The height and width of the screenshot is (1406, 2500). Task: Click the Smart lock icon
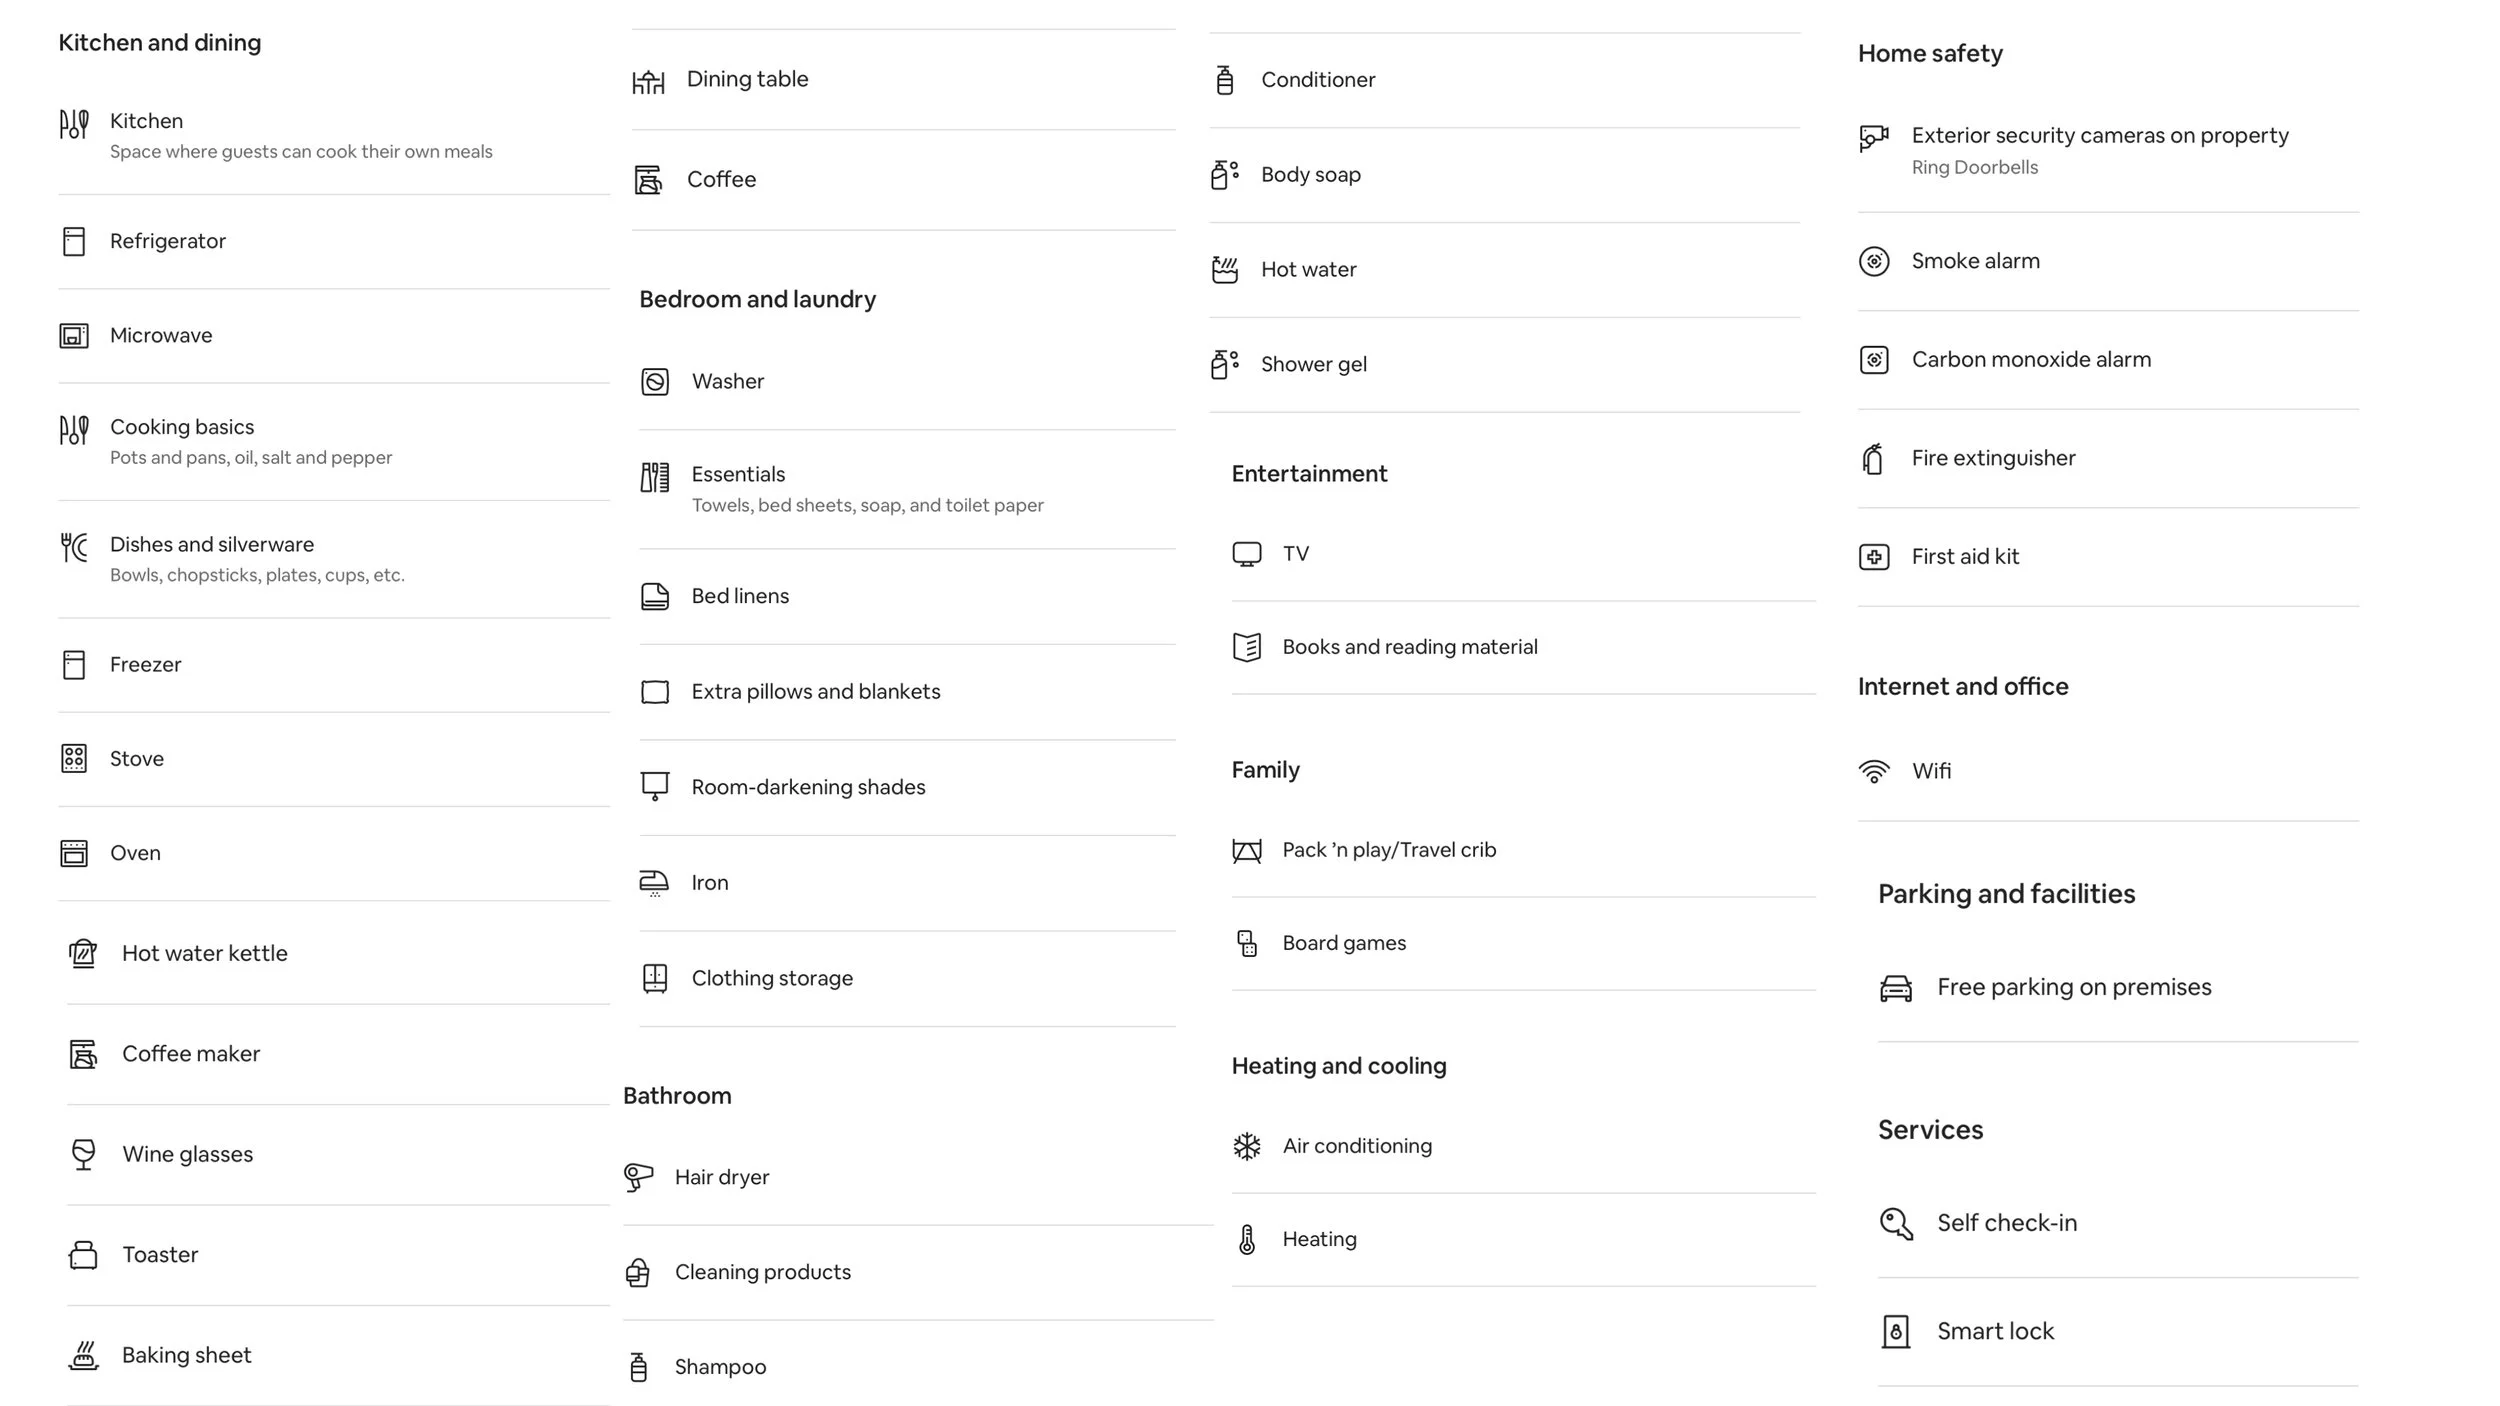[x=1896, y=1331]
